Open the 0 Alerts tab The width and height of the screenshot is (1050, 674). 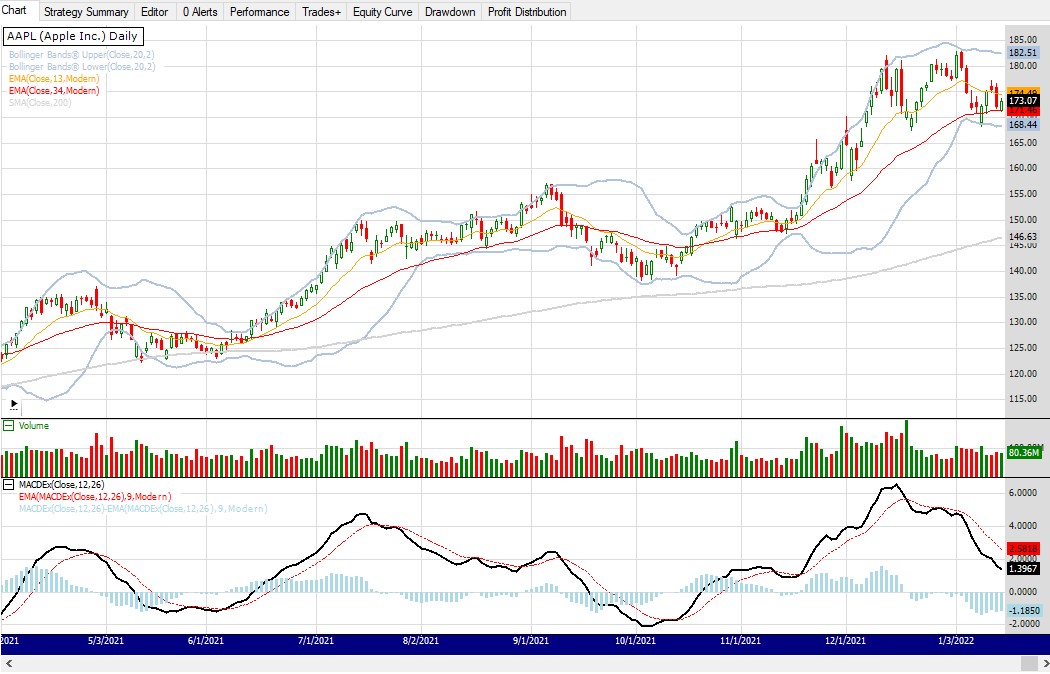(199, 12)
